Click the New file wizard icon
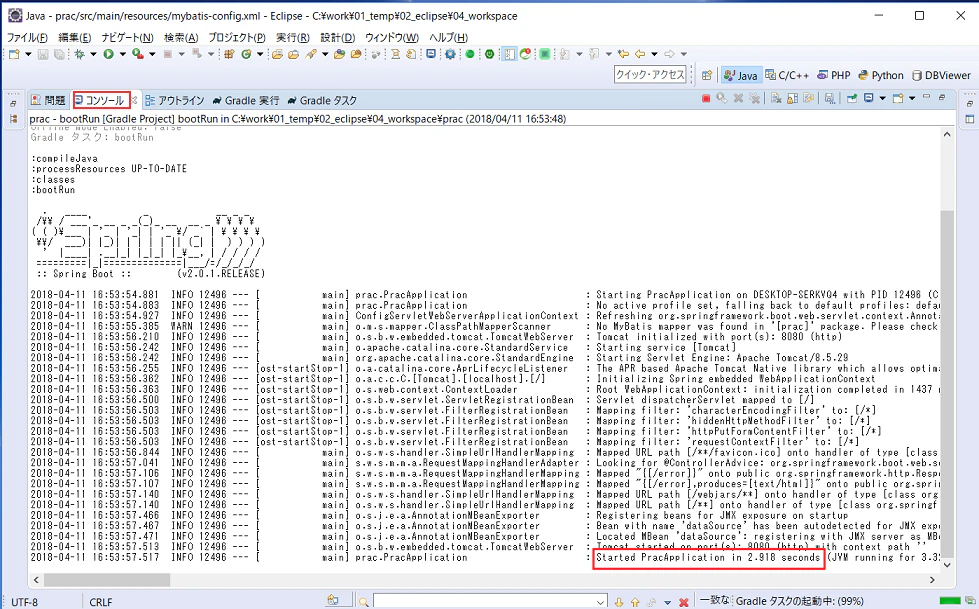 click(14, 54)
